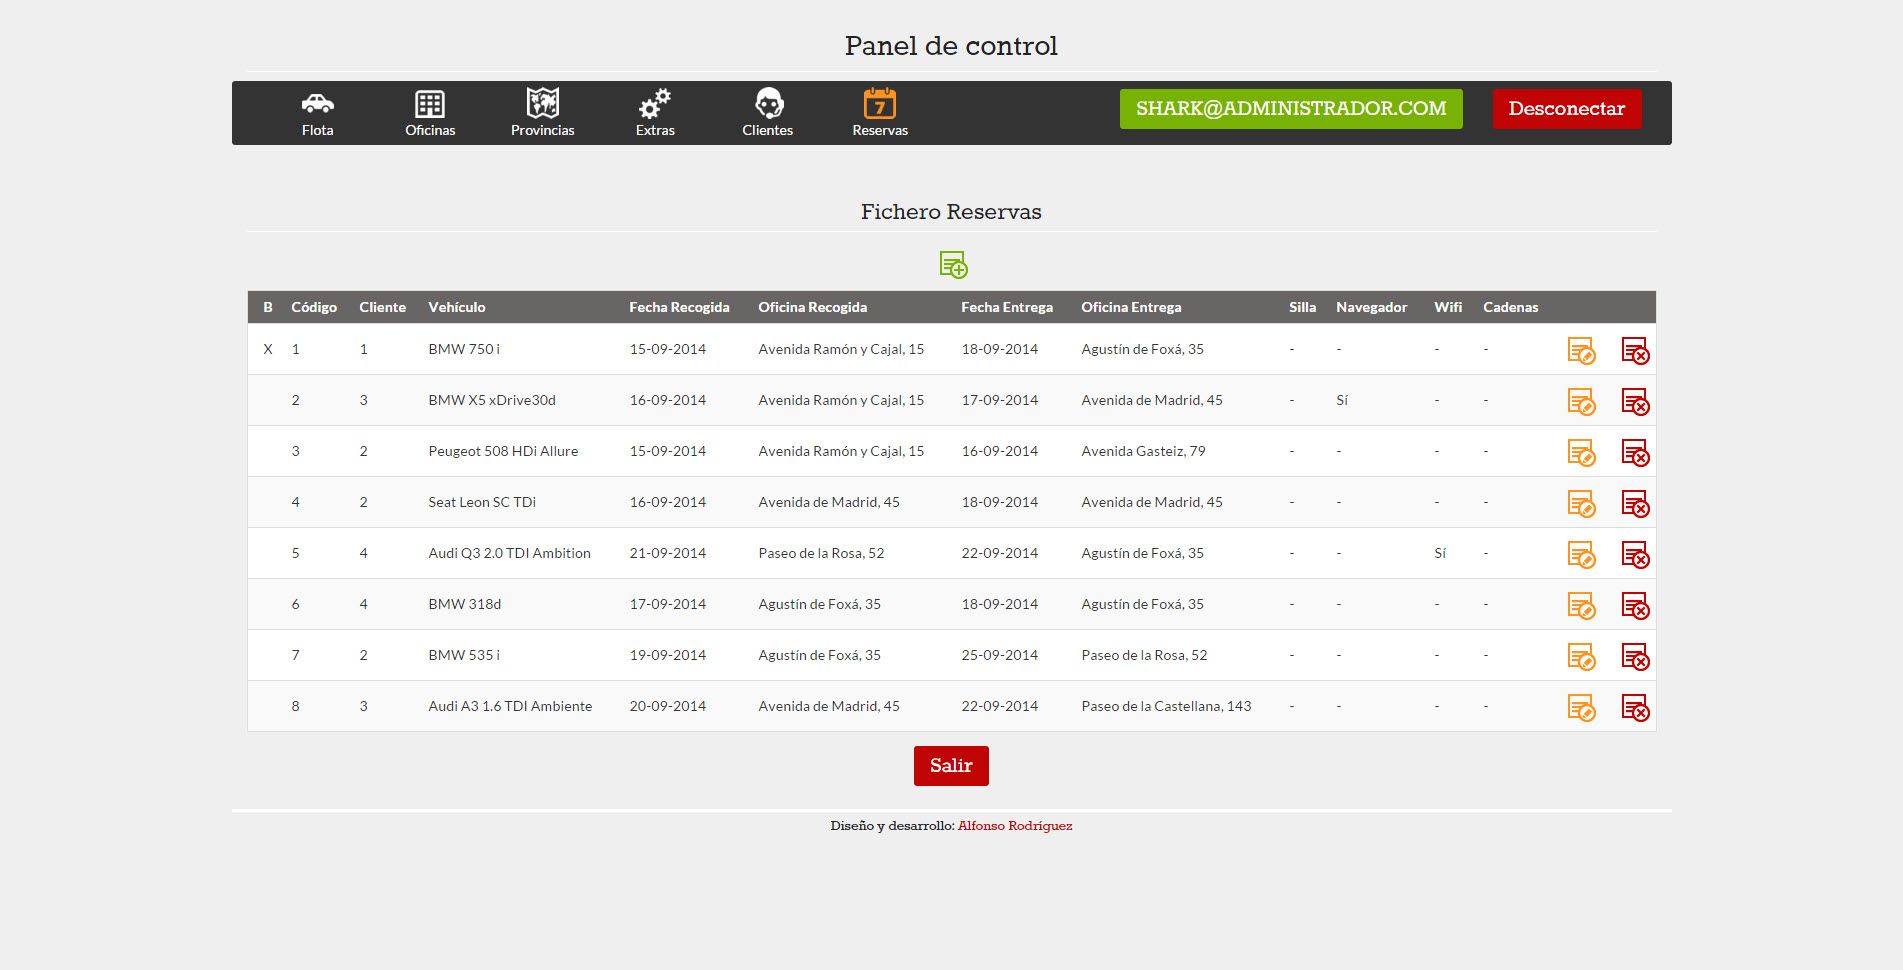Click the green add new reservation icon
Screen dimensions: 1903x970
[953, 265]
